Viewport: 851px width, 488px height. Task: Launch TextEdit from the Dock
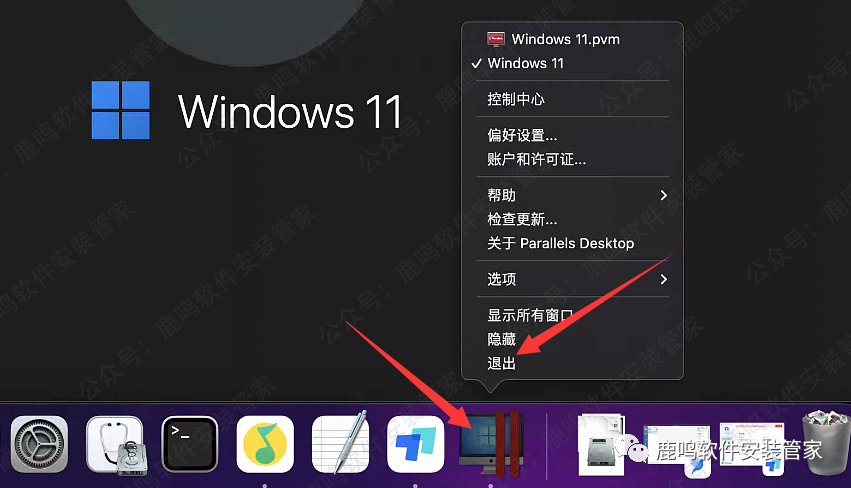click(x=340, y=443)
